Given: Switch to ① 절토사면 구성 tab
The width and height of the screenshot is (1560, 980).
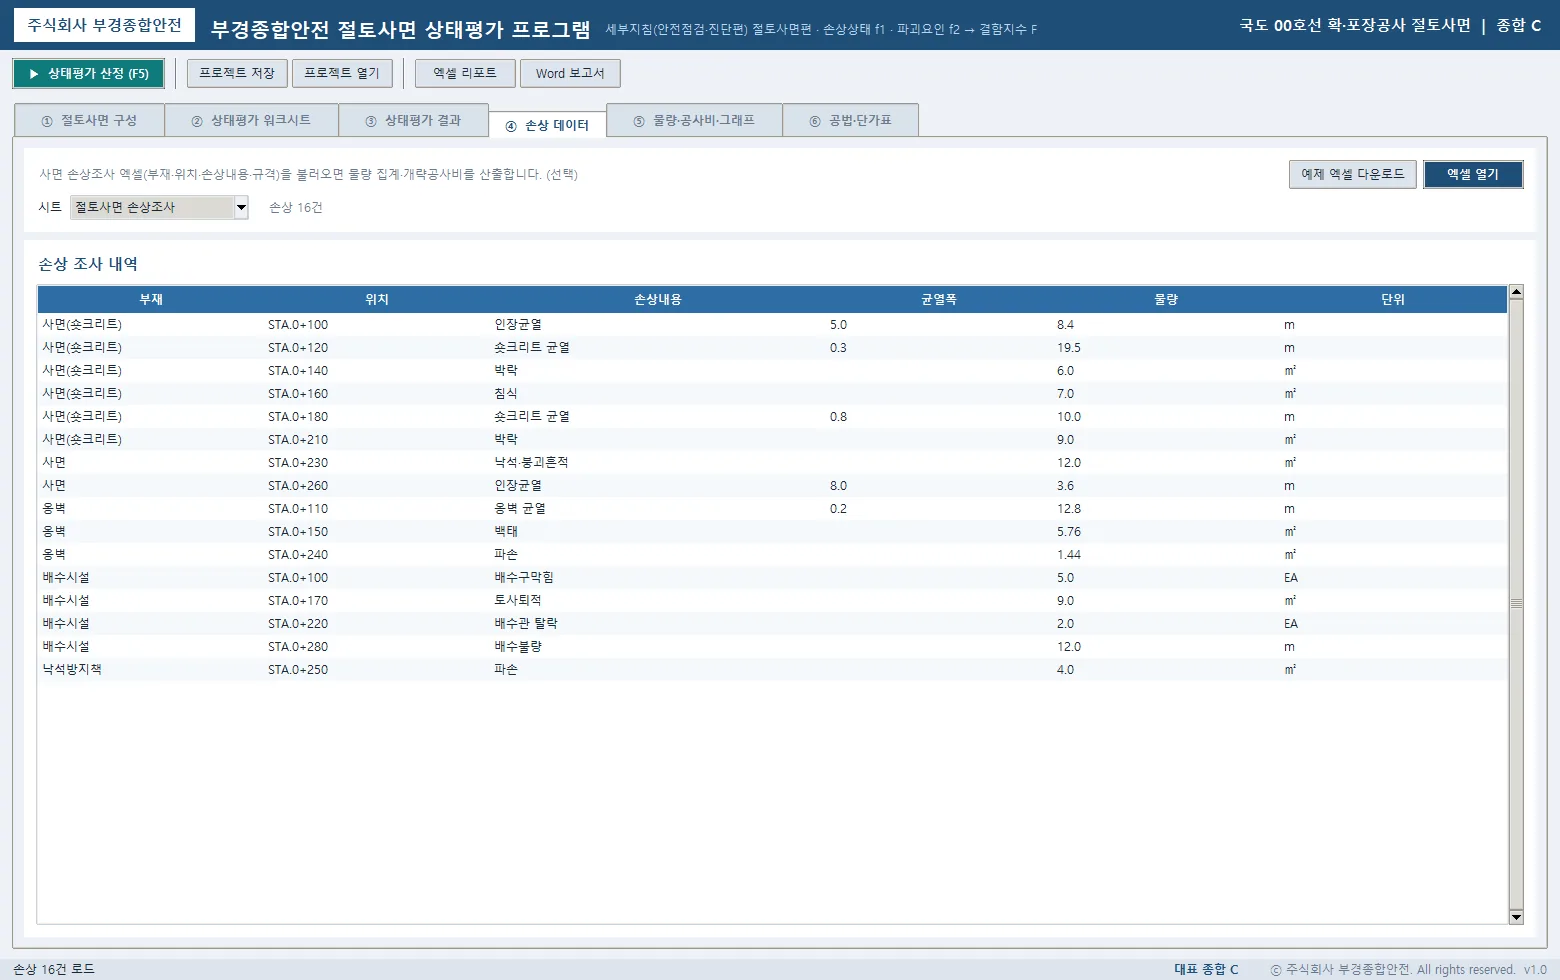Looking at the screenshot, I should point(89,120).
